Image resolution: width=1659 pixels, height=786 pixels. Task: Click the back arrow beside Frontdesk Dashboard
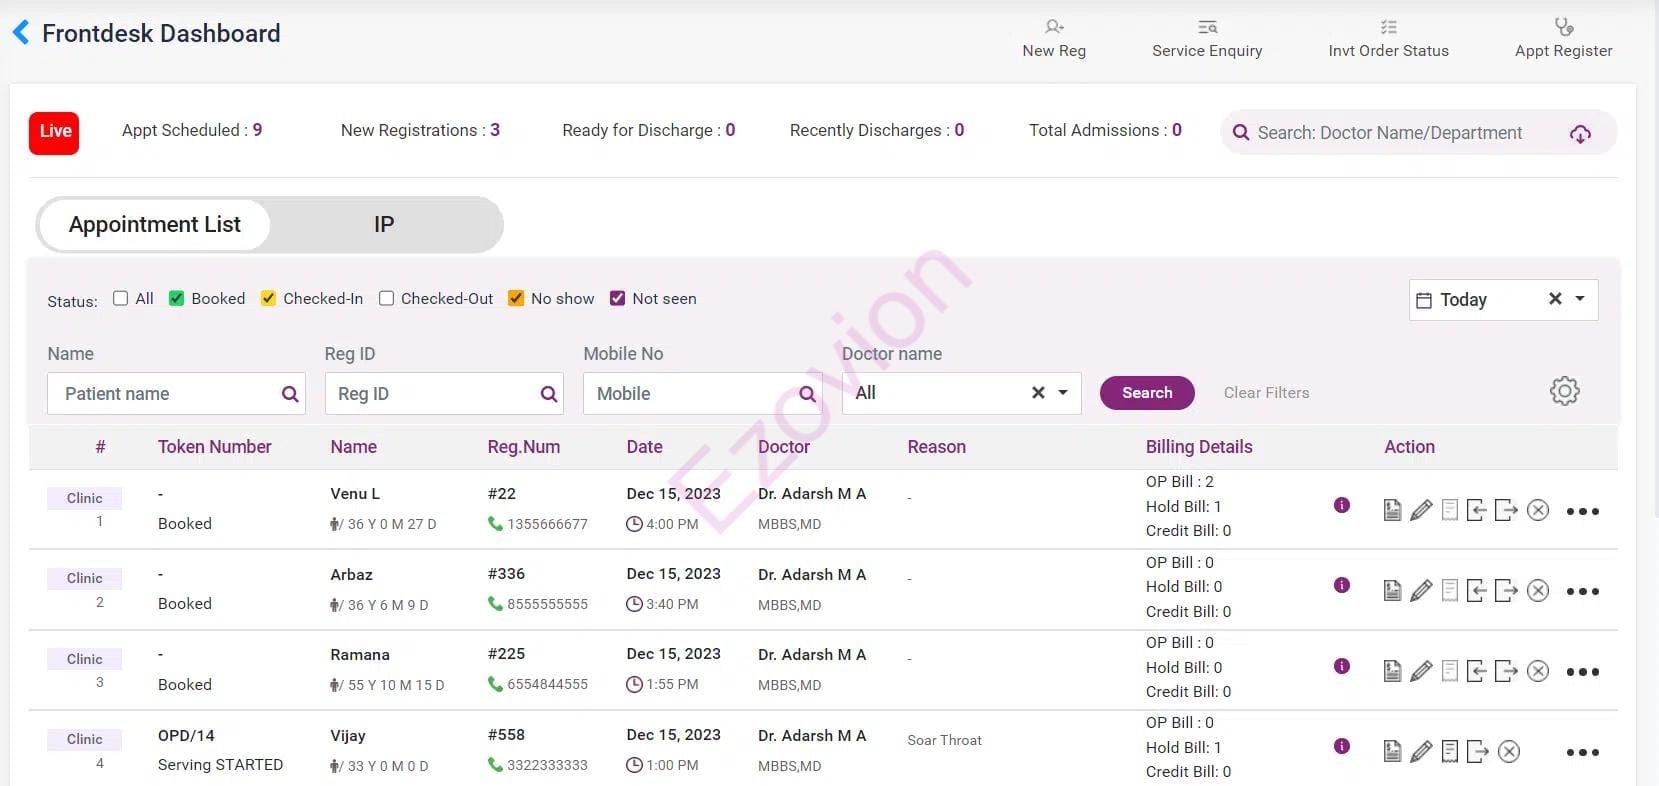(x=21, y=33)
